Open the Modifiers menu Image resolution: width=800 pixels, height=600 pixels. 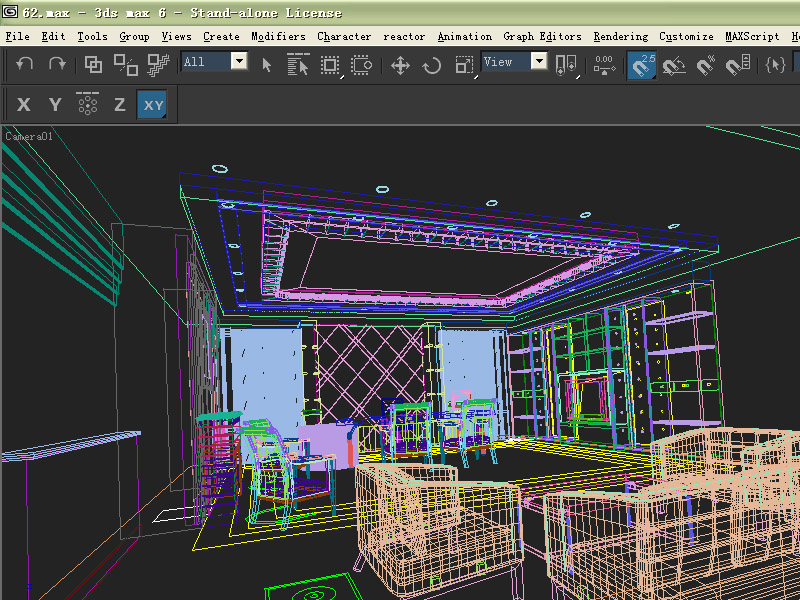(x=278, y=36)
